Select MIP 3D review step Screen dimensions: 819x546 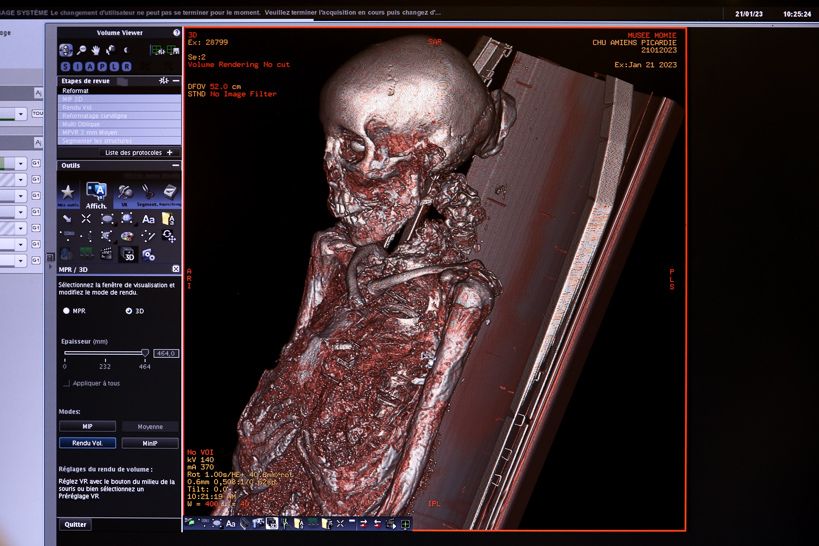[x=73, y=99]
